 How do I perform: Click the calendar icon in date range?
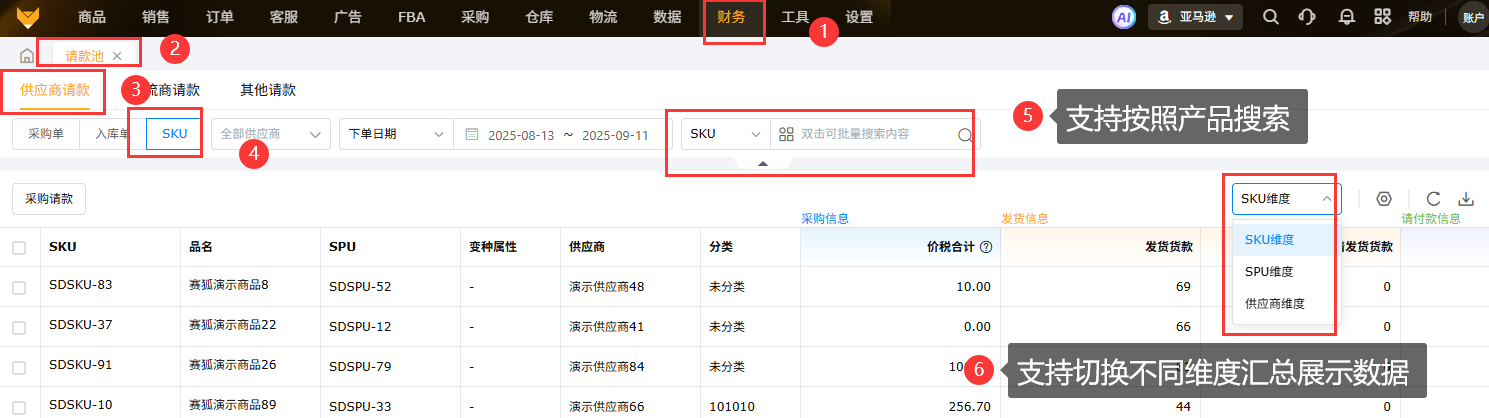tap(471, 134)
